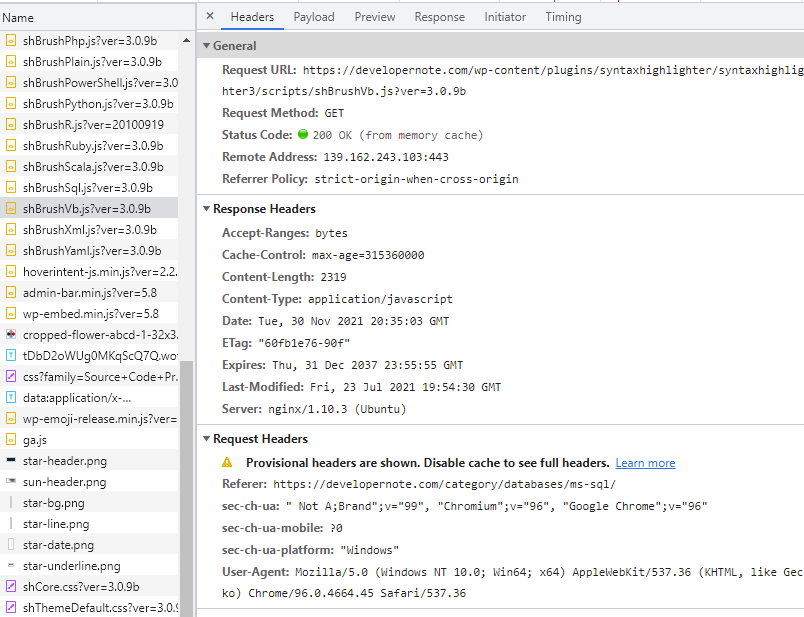Image resolution: width=804 pixels, height=617 pixels.
Task: Click the Referer URL value
Action: (x=444, y=484)
